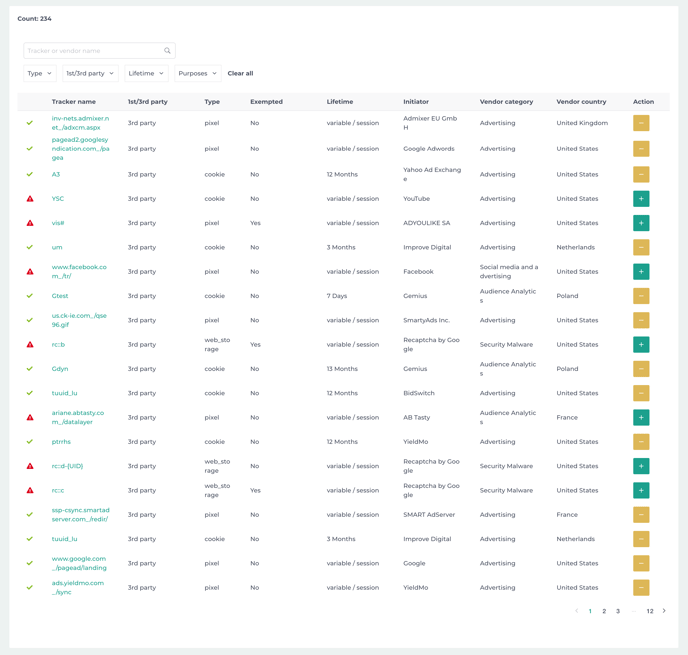The height and width of the screenshot is (655, 688).
Task: Click the search magnifier icon
Action: pyautogui.click(x=167, y=51)
